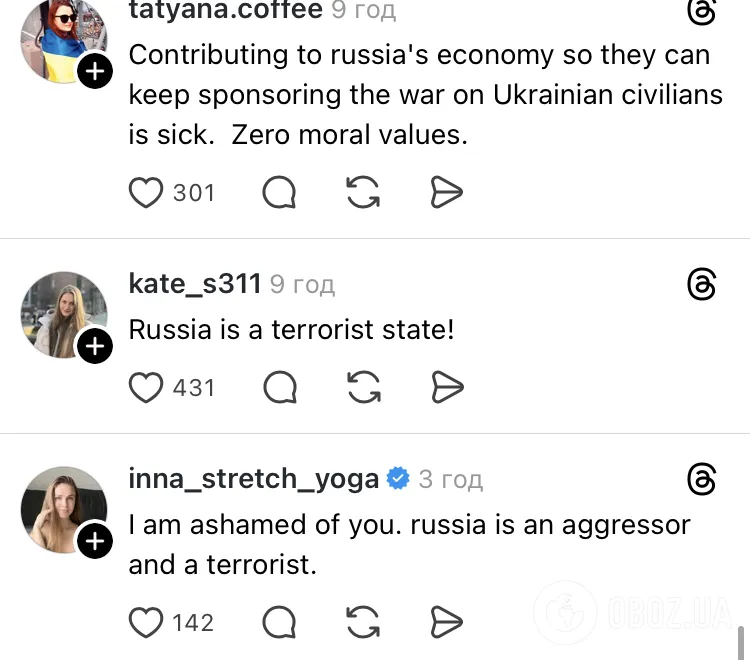Viewport: 750px width, 660px height.
Task: Share inna_stretch_yoga's comment
Action: pyautogui.click(x=446, y=622)
